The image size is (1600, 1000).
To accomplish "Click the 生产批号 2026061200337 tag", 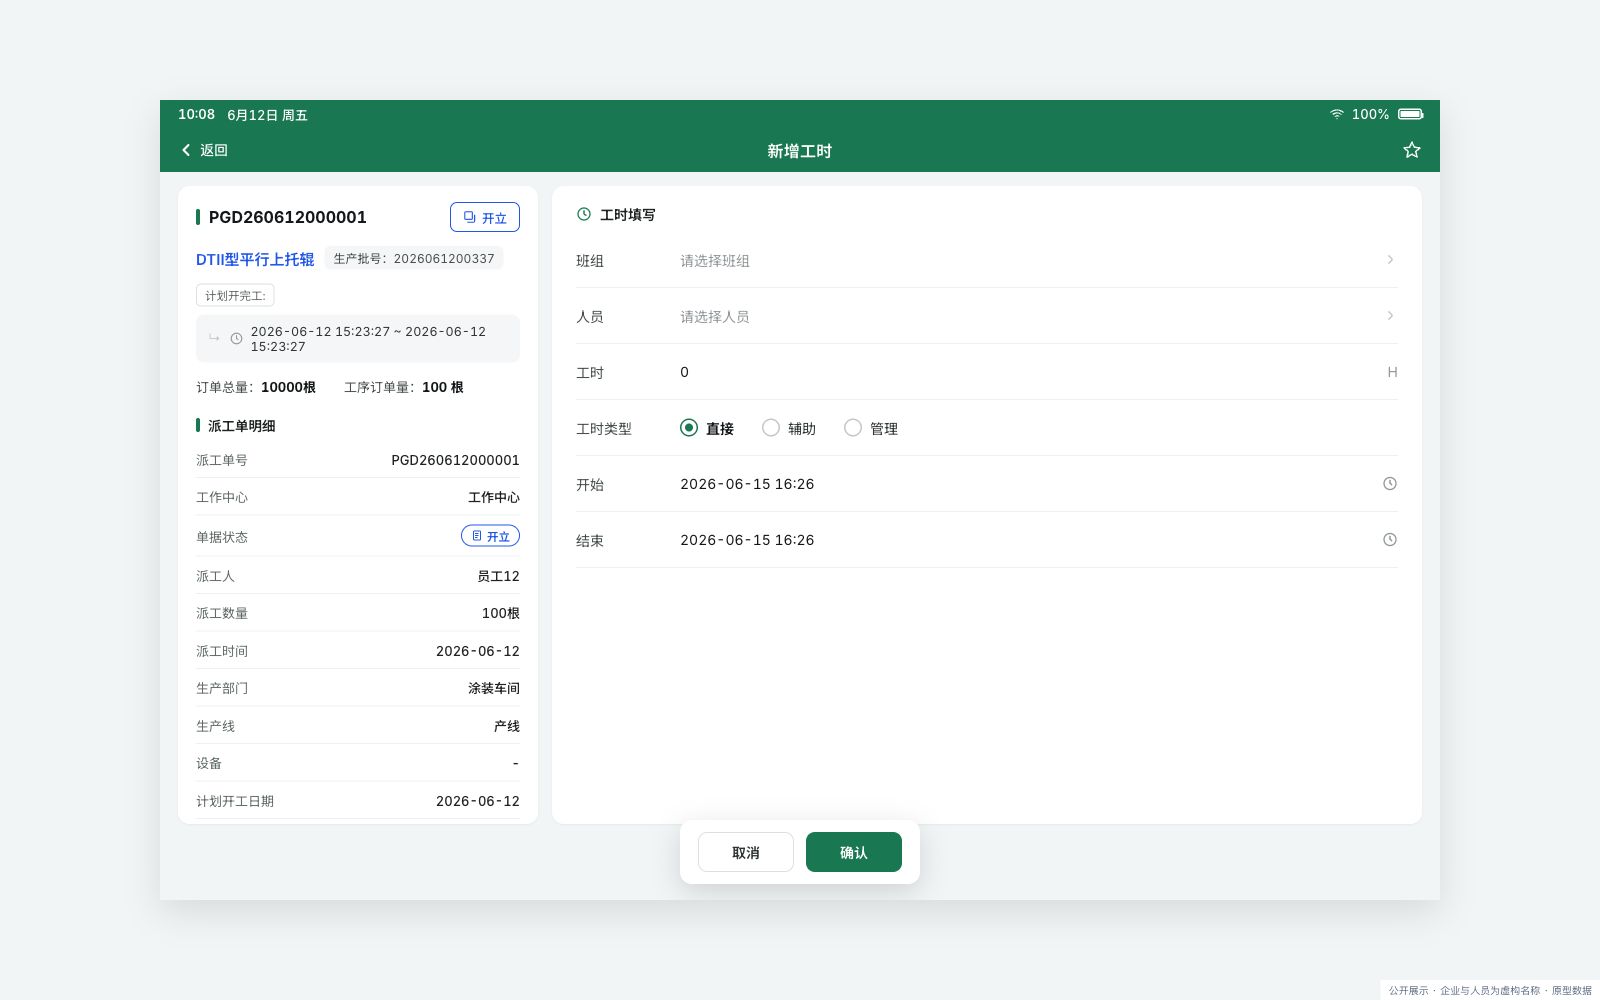I will [414, 258].
